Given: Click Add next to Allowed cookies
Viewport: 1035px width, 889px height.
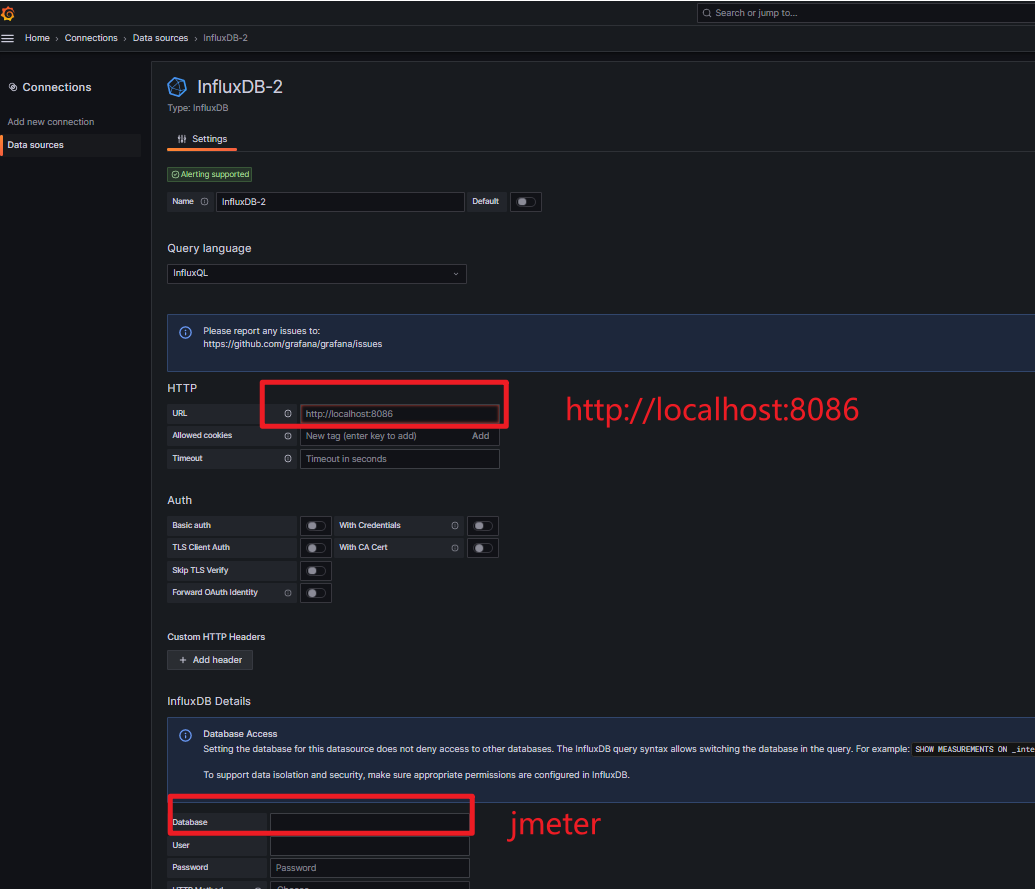Looking at the screenshot, I should coord(481,436).
